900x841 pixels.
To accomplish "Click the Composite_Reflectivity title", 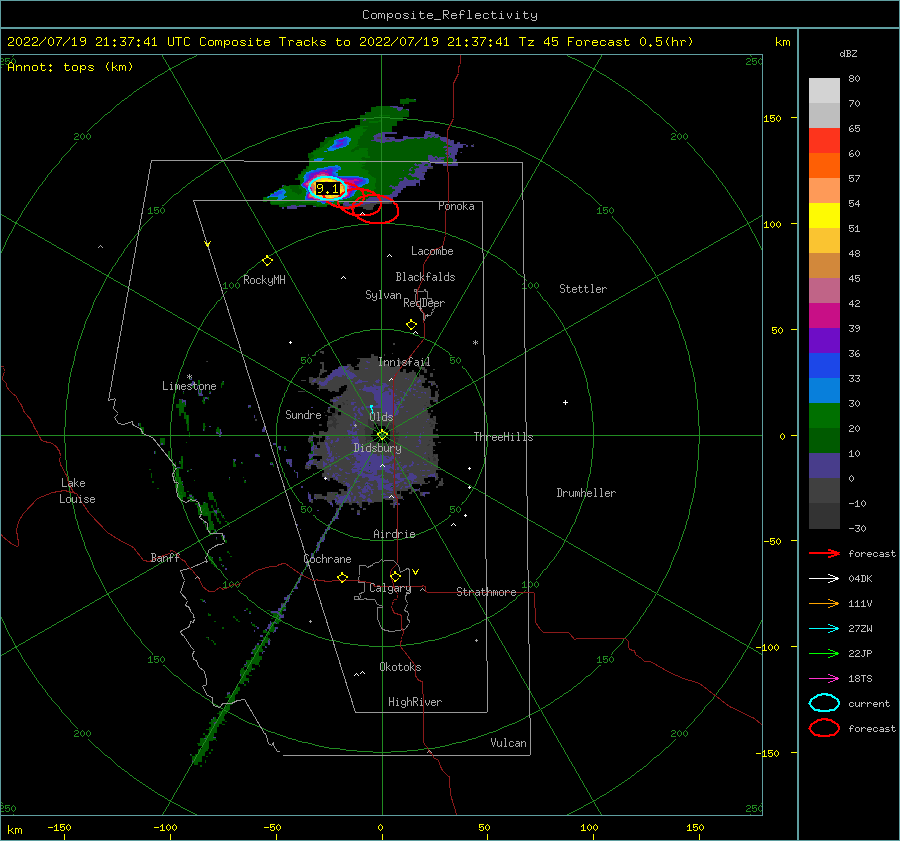I will pyautogui.click(x=450, y=15).
